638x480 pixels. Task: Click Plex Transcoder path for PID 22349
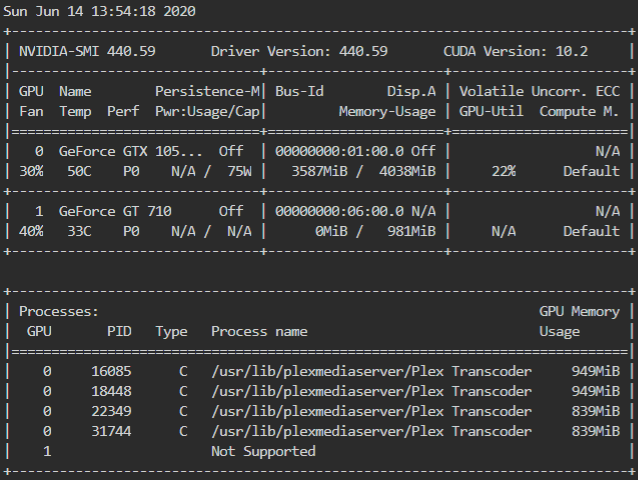click(371, 411)
